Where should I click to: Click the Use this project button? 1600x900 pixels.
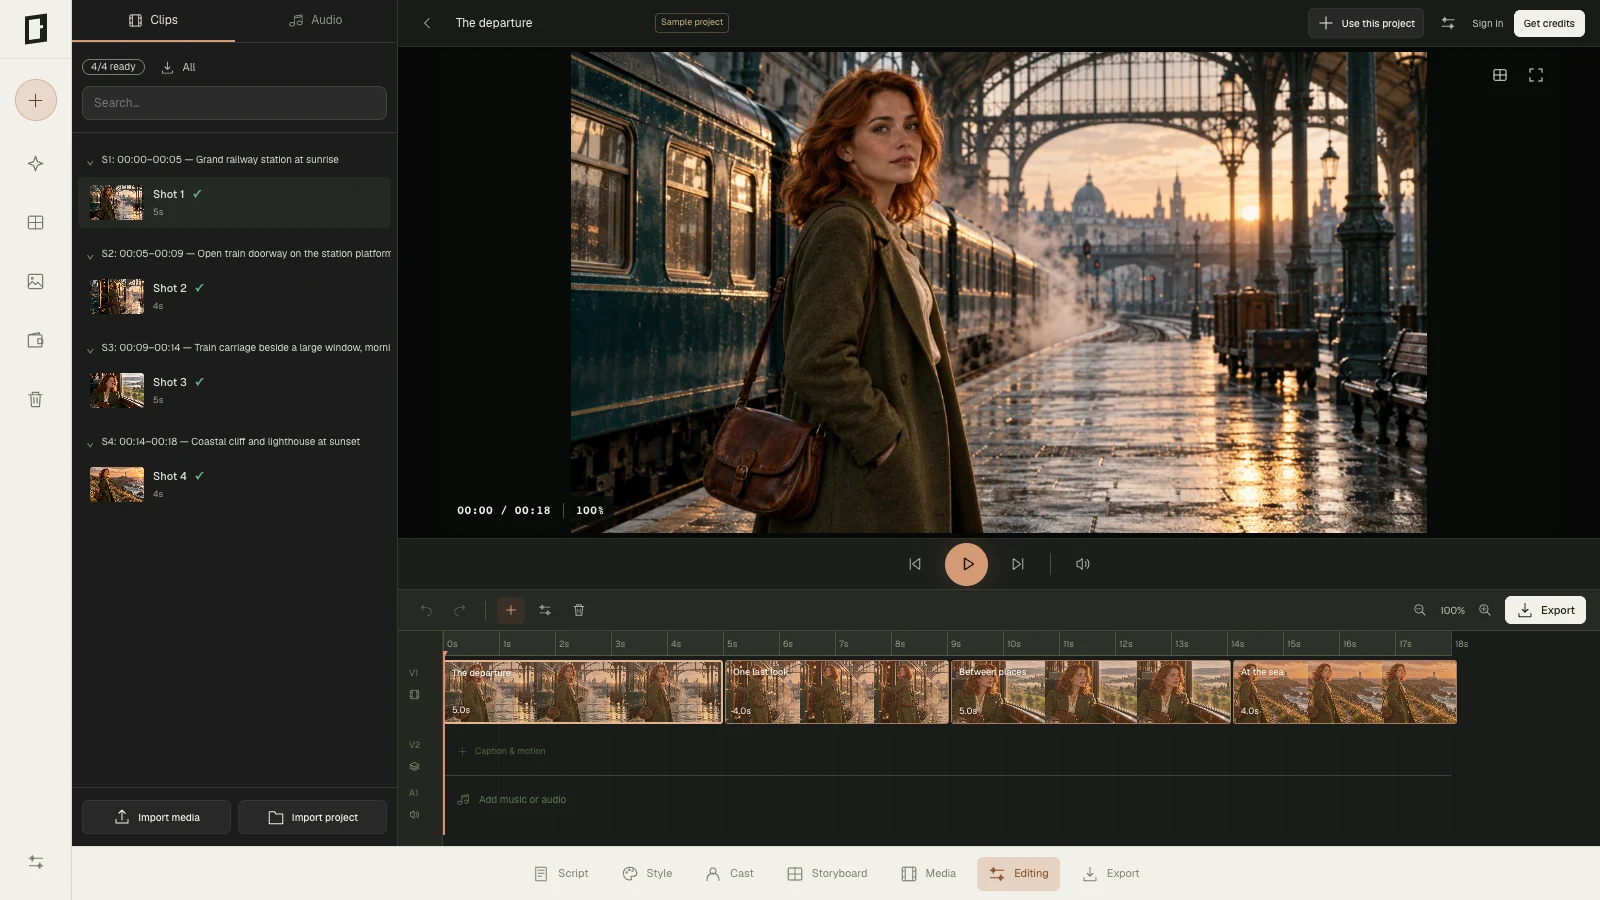pos(1366,23)
